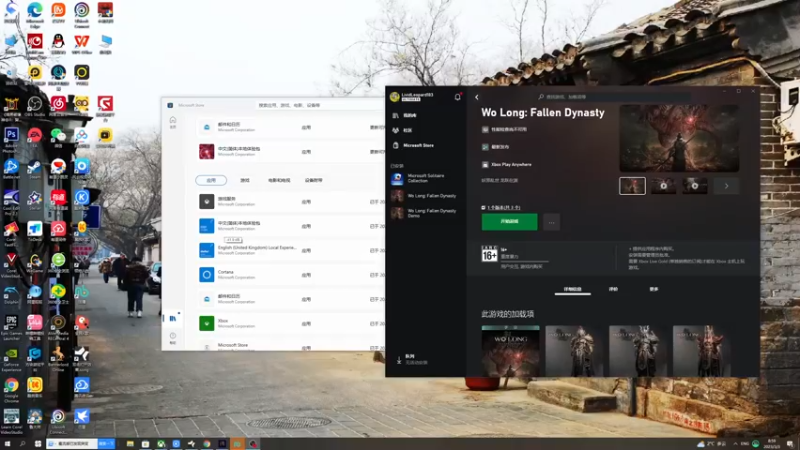
Task: Launch Battle.net desktop shortcut
Action: point(11,168)
